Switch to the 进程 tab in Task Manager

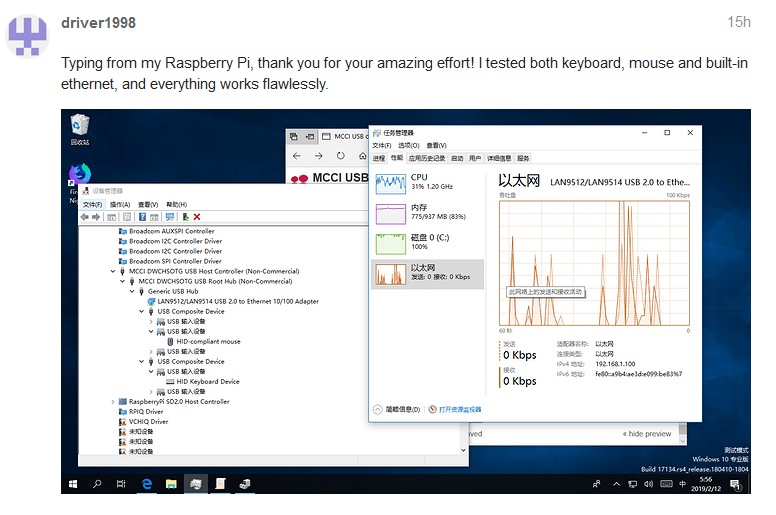[x=379, y=158]
